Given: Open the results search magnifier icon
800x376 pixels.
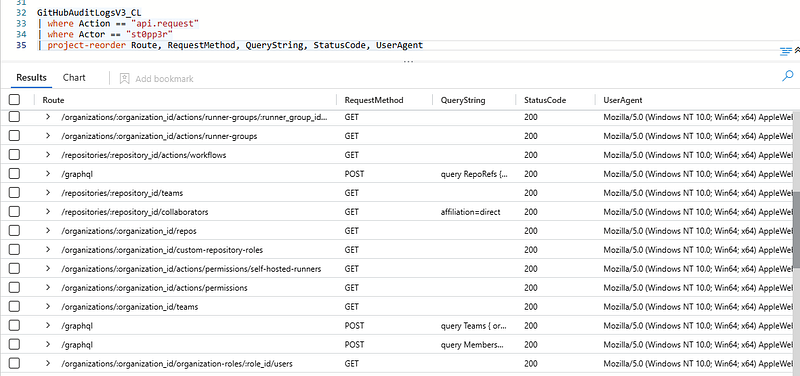Looking at the screenshot, I should (x=787, y=77).
